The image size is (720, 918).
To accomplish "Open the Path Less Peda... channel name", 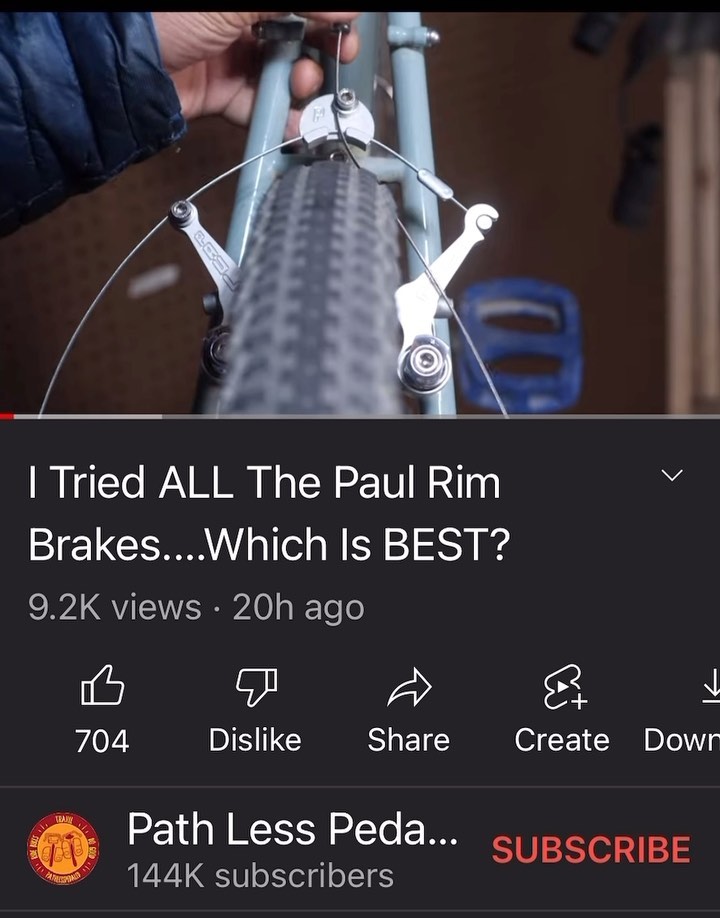I will click(293, 829).
